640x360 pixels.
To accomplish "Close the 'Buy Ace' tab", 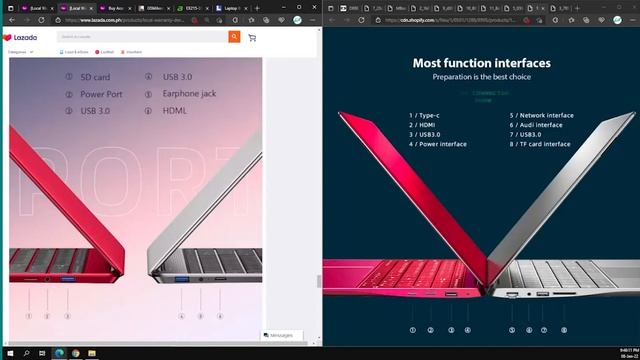I will [130, 8].
